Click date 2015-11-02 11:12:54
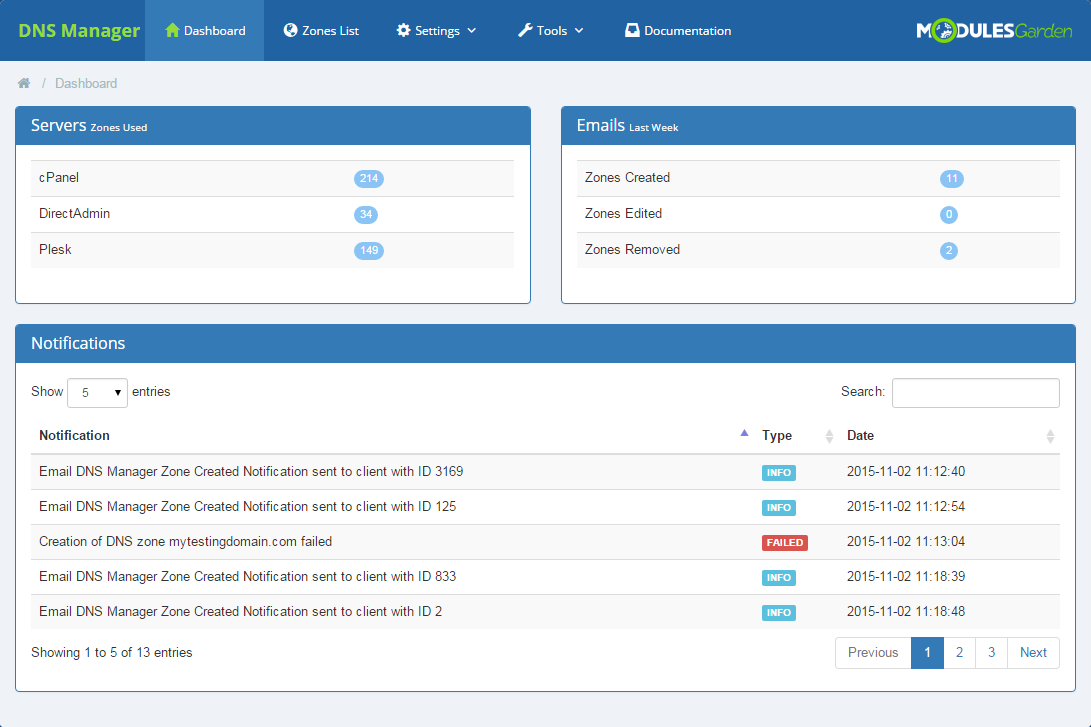This screenshot has height=727, width=1091. click(906, 506)
